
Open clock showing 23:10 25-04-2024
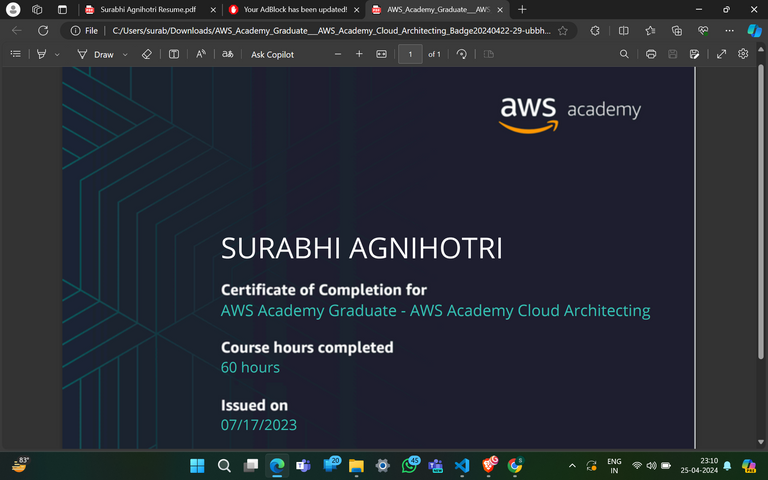point(699,465)
